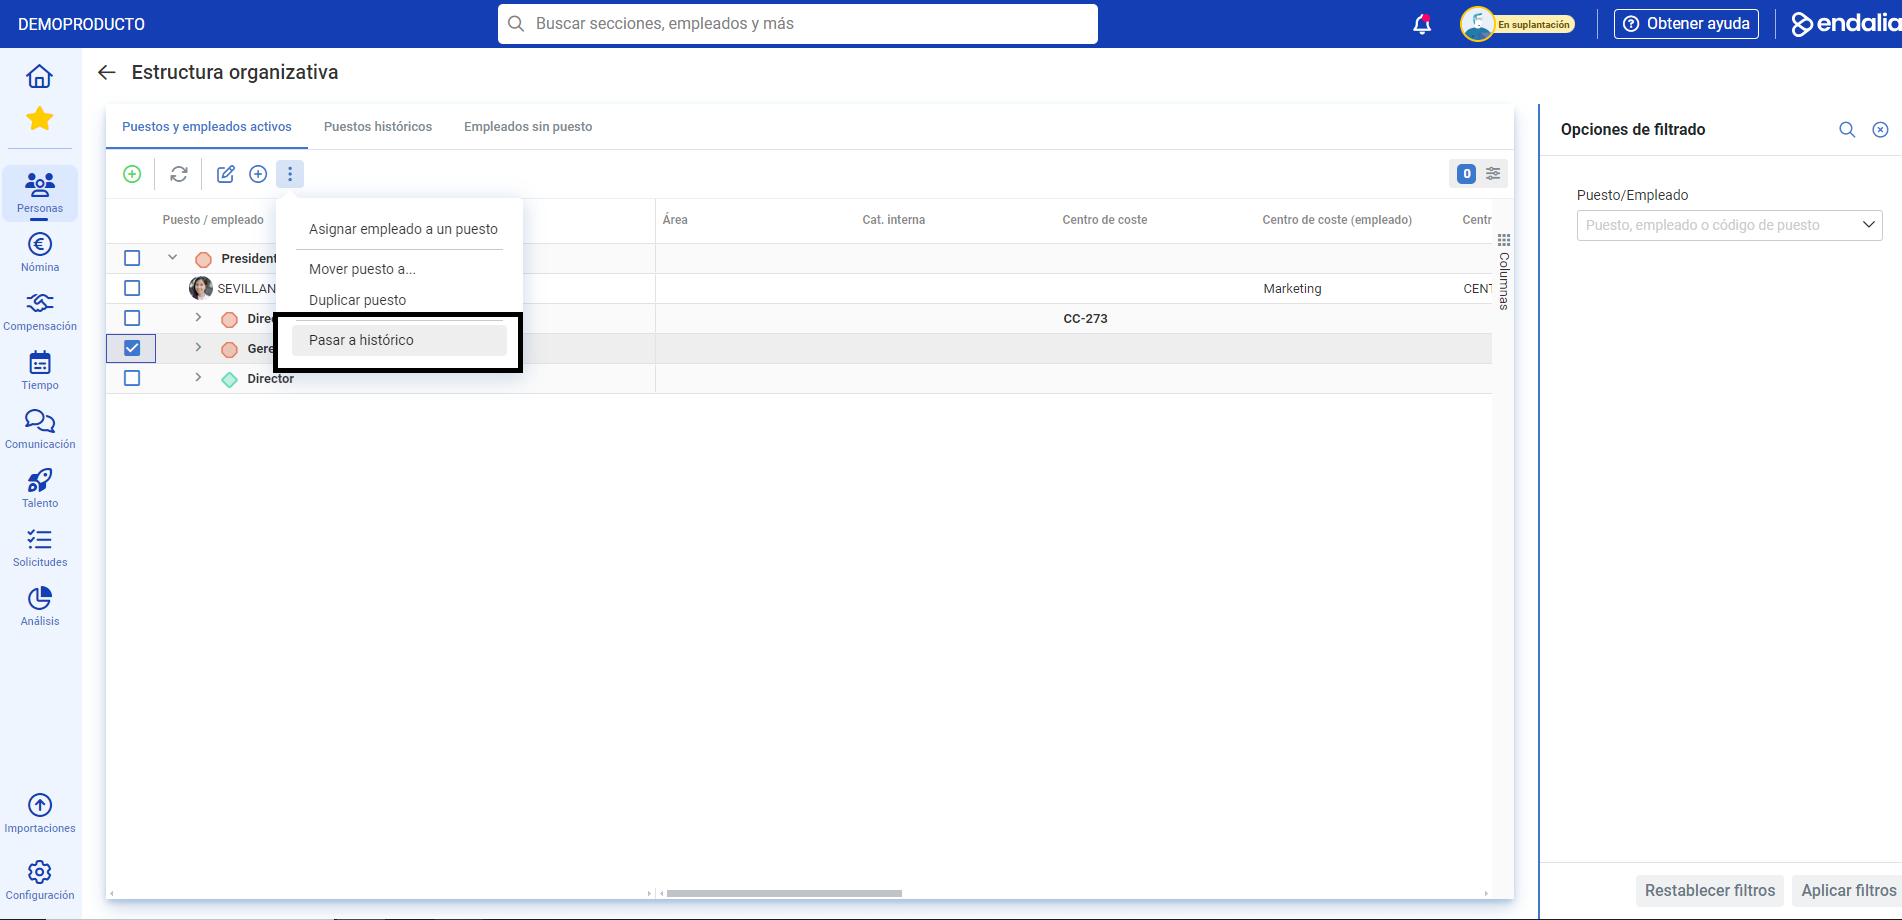Uncheck the Gere row checkbox

point(132,348)
